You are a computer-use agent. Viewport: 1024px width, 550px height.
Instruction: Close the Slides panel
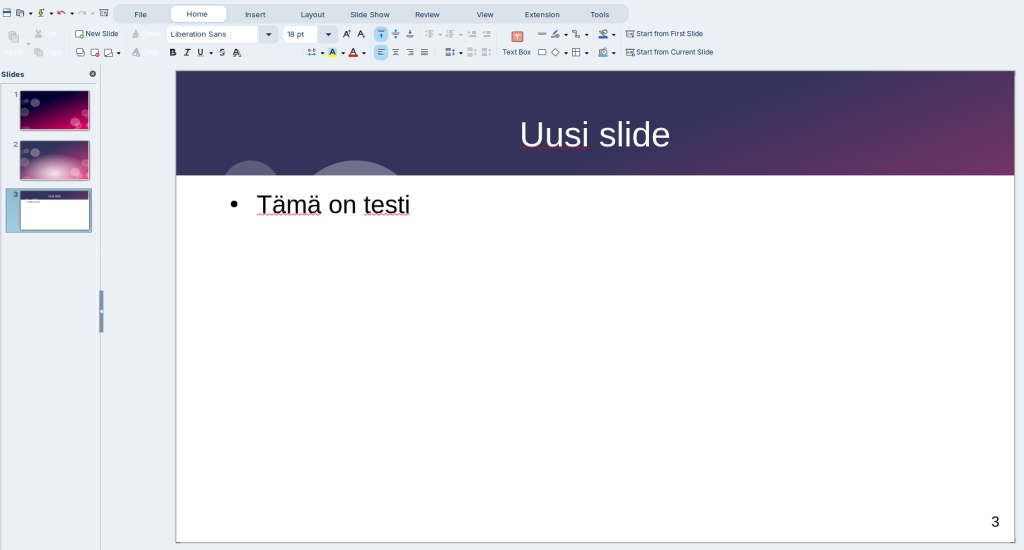point(93,74)
